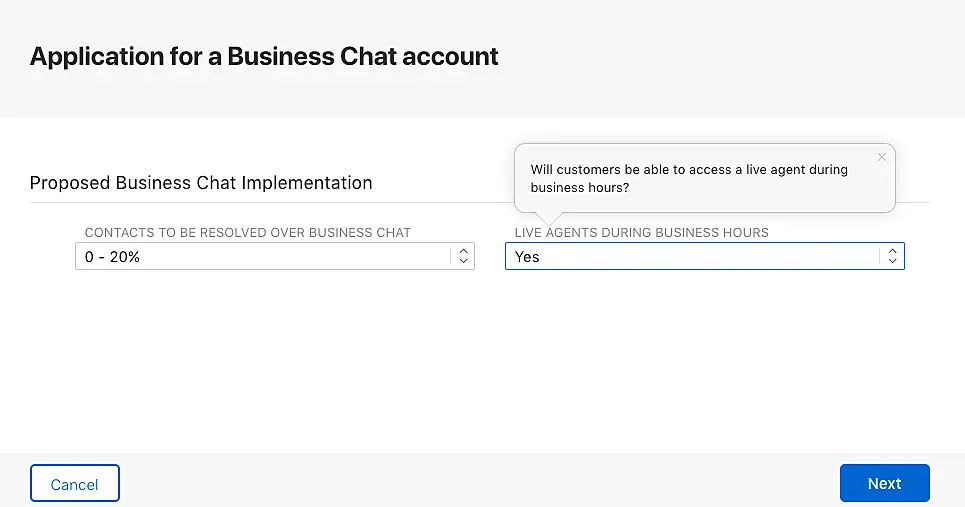
Task: Click the tooltip's pointer arrow tip
Action: (549, 224)
